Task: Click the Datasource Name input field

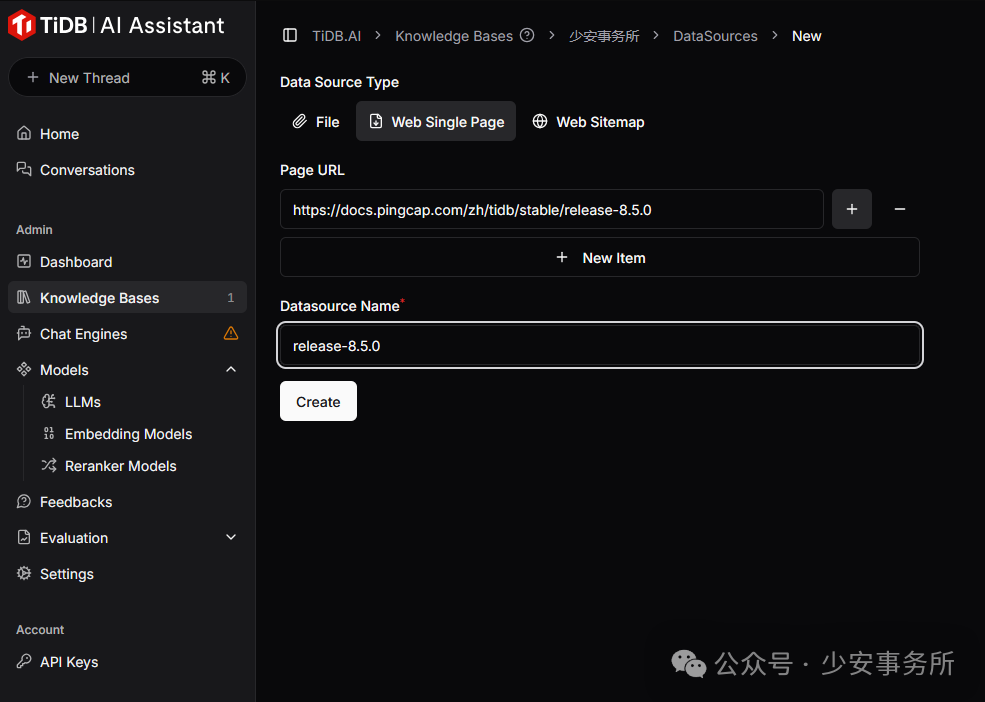Action: pyautogui.click(x=600, y=345)
